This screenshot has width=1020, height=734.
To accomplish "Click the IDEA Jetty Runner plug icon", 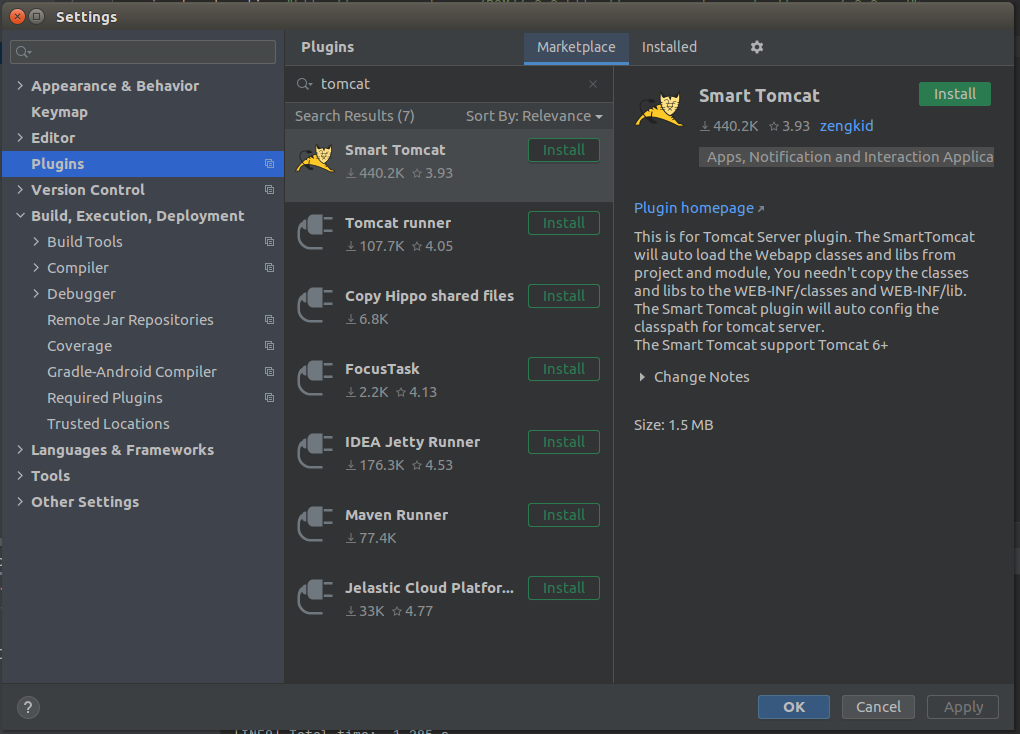I will pos(315,451).
